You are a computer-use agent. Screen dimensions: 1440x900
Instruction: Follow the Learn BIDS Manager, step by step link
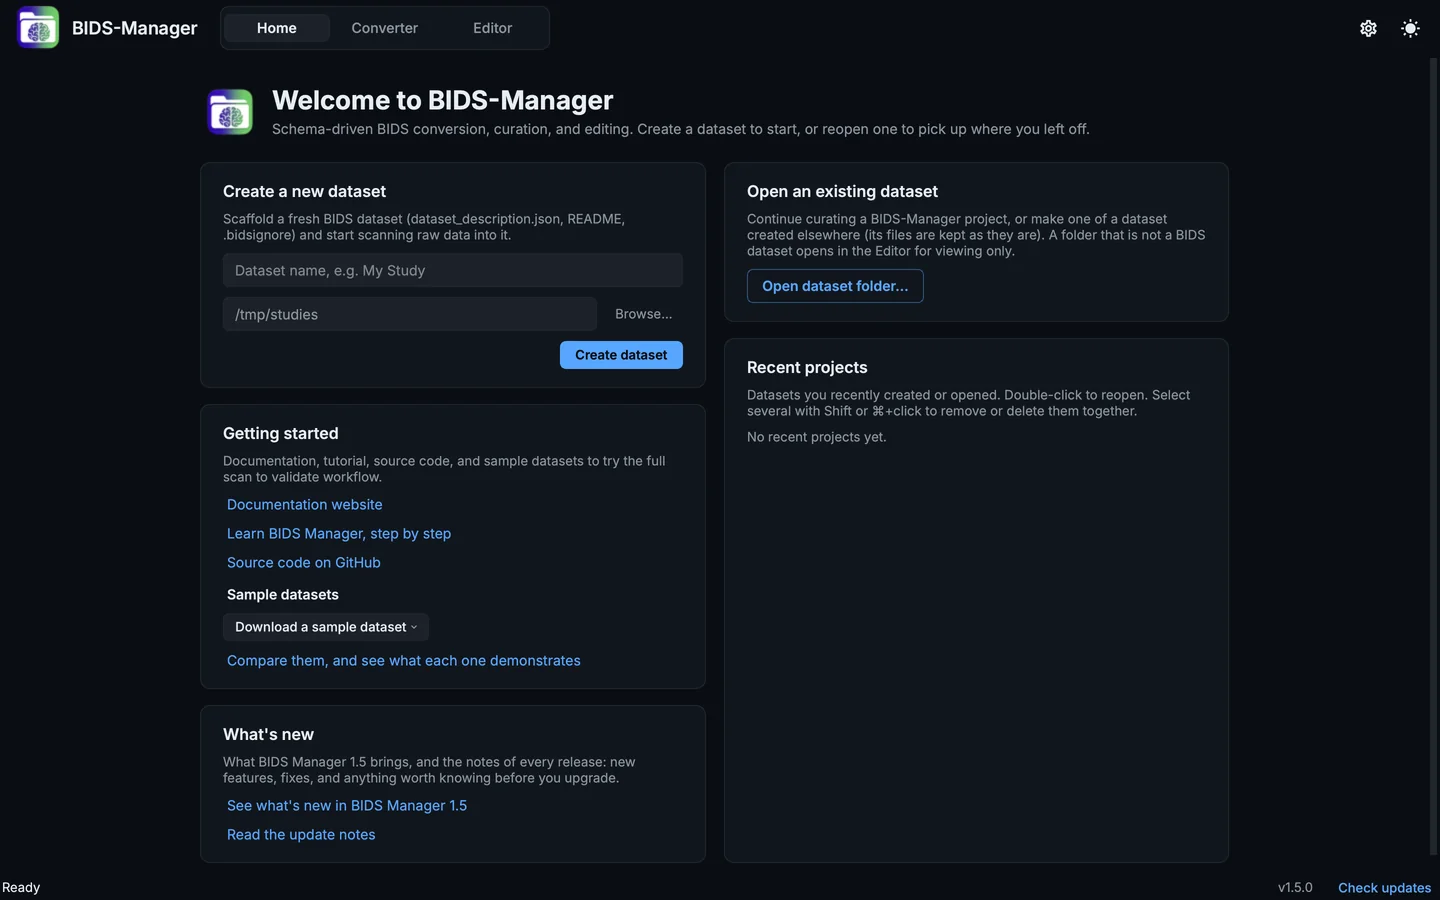(339, 534)
